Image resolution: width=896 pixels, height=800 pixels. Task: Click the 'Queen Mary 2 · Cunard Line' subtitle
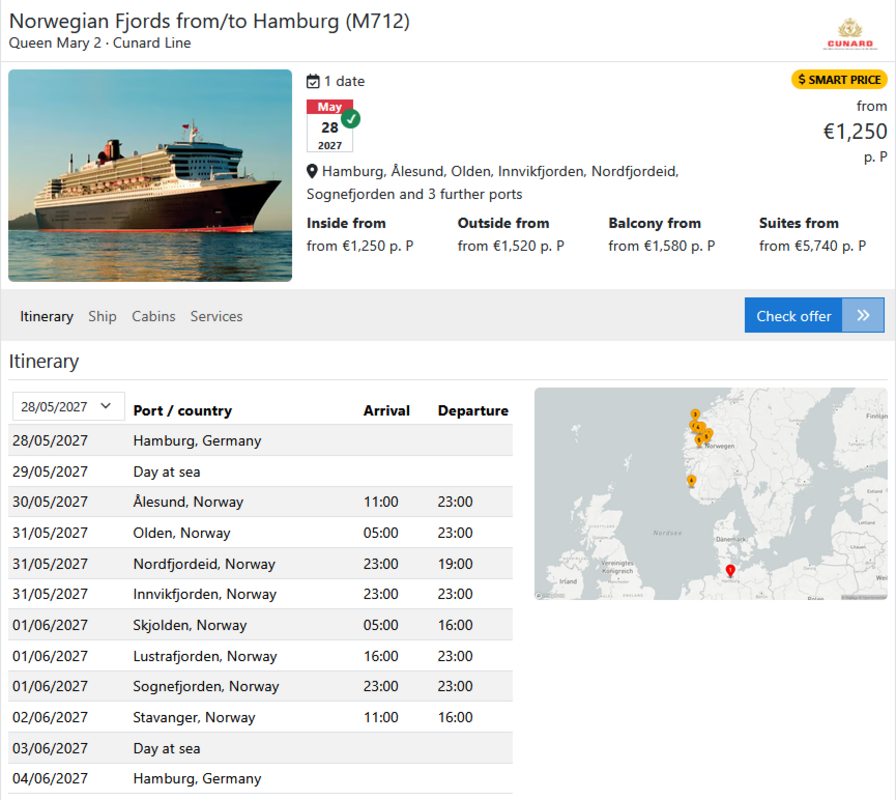[x=100, y=43]
